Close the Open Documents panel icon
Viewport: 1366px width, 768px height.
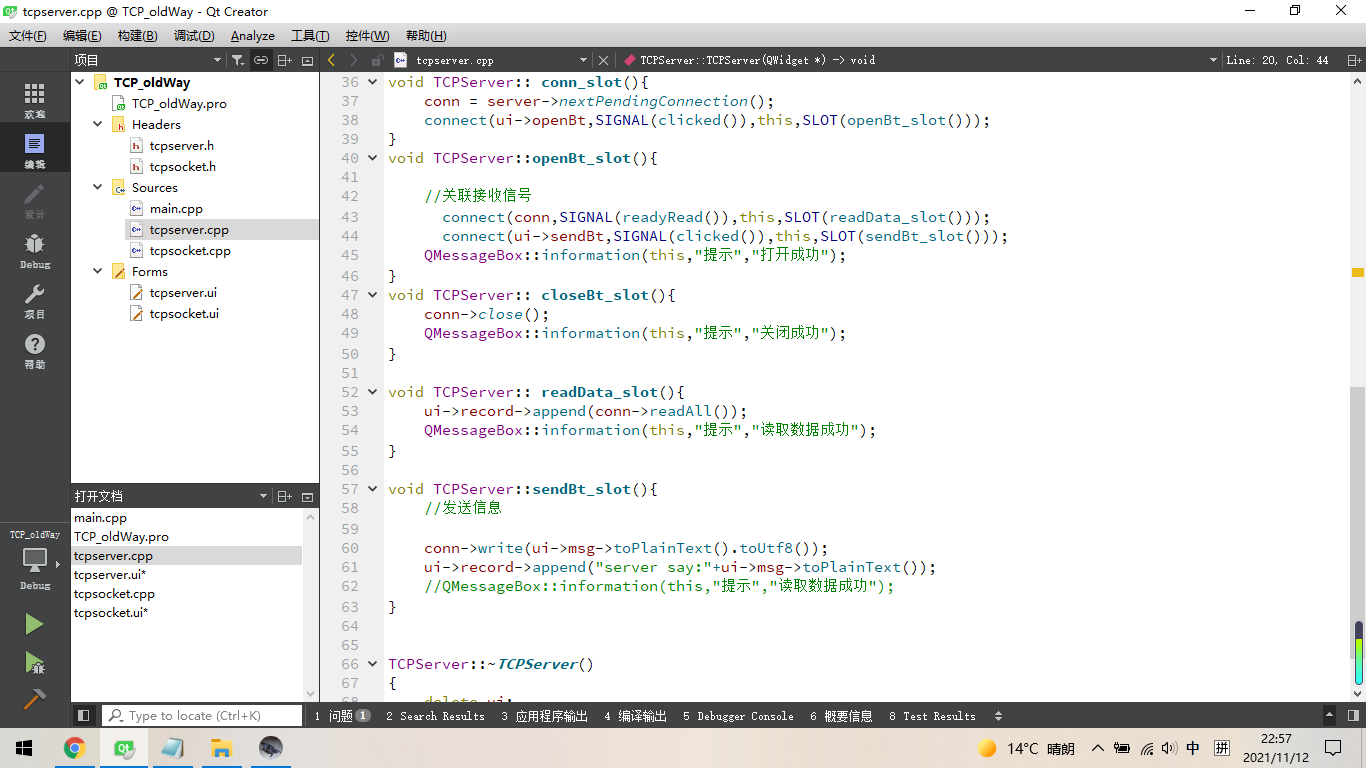(x=307, y=496)
